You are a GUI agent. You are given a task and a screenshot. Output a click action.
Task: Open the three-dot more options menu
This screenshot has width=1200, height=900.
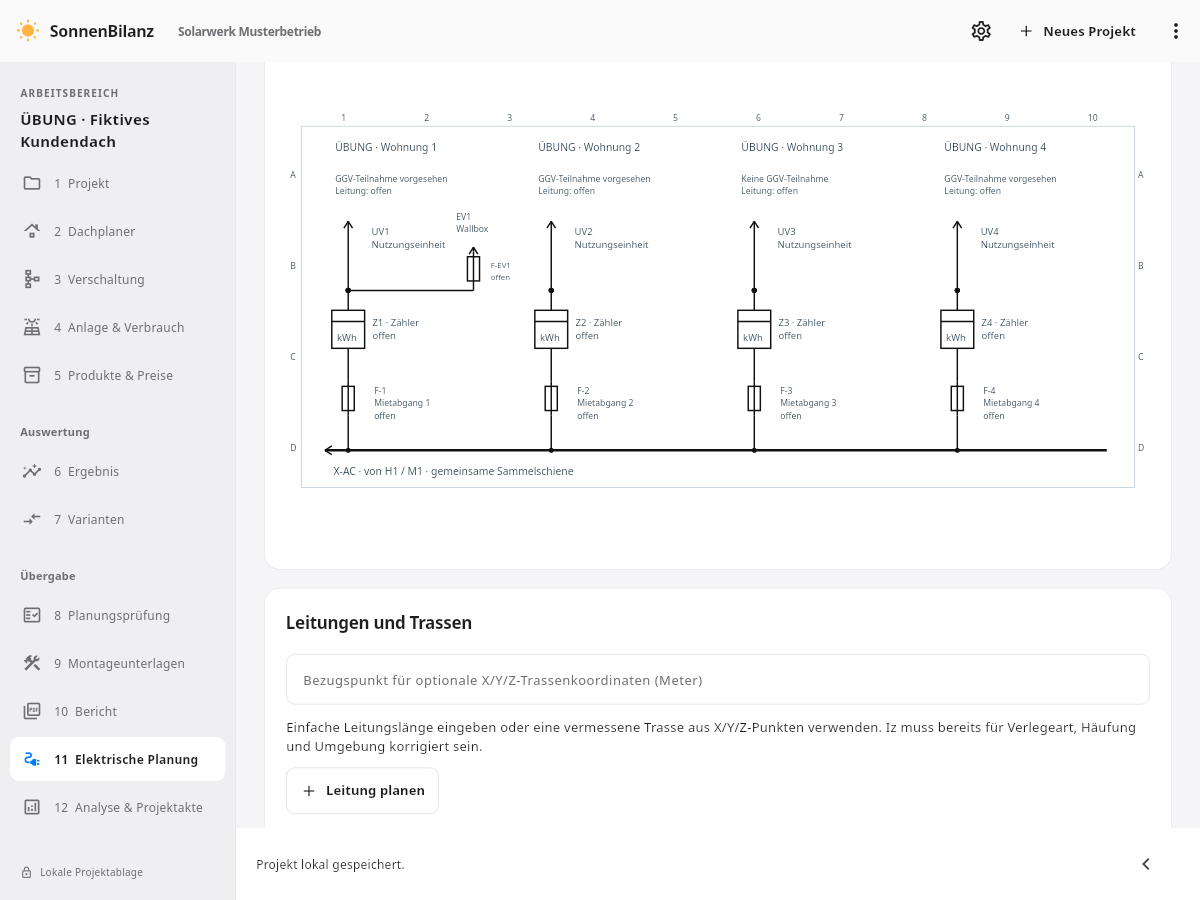click(1176, 31)
